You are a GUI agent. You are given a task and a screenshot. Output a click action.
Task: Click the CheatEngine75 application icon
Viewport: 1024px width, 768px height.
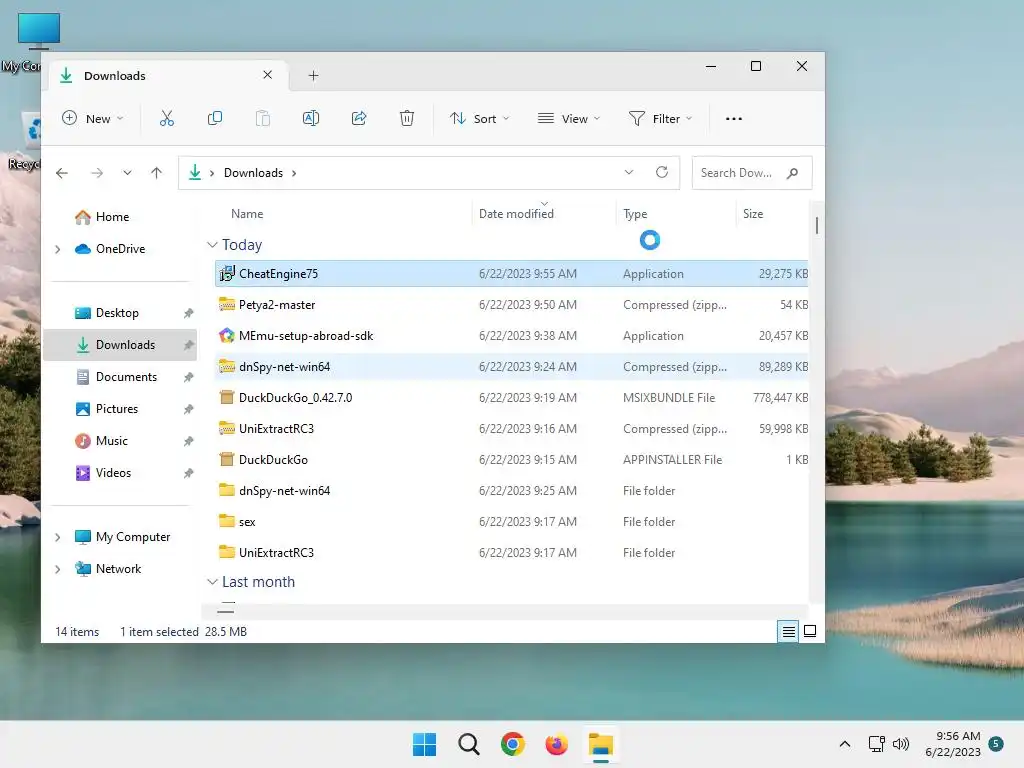[227, 274]
